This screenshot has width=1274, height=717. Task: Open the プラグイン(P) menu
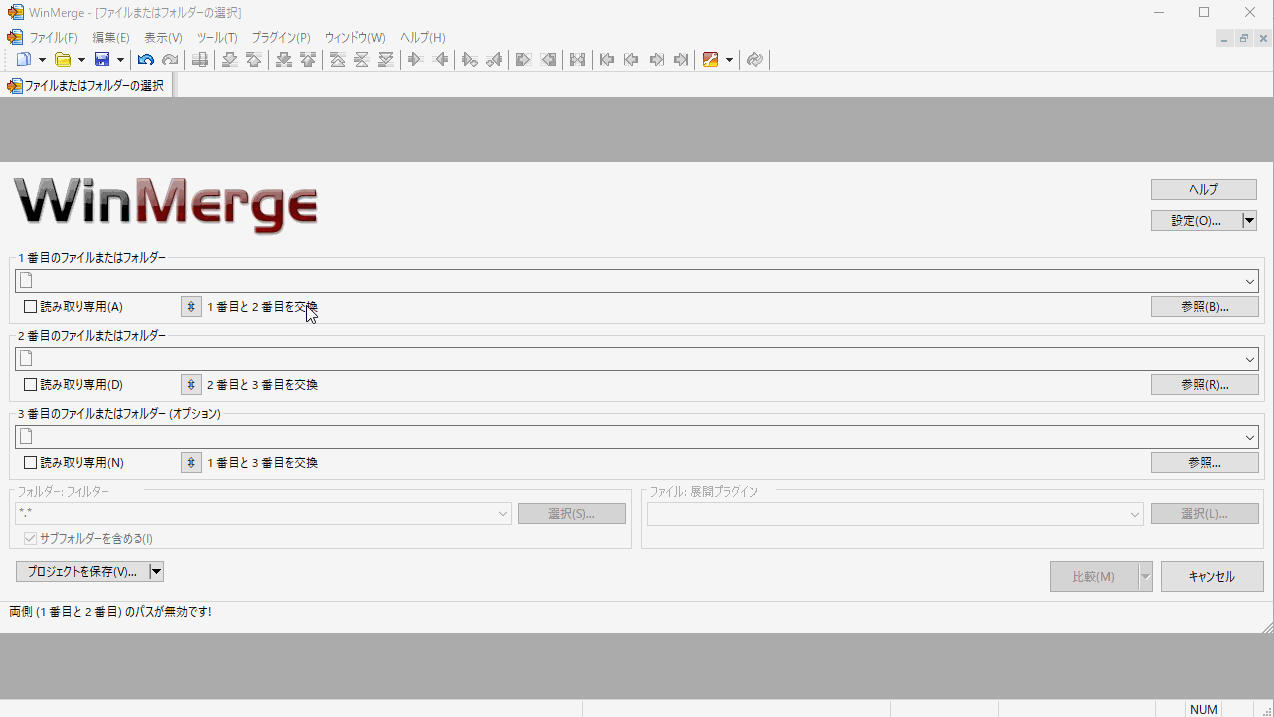(x=281, y=37)
